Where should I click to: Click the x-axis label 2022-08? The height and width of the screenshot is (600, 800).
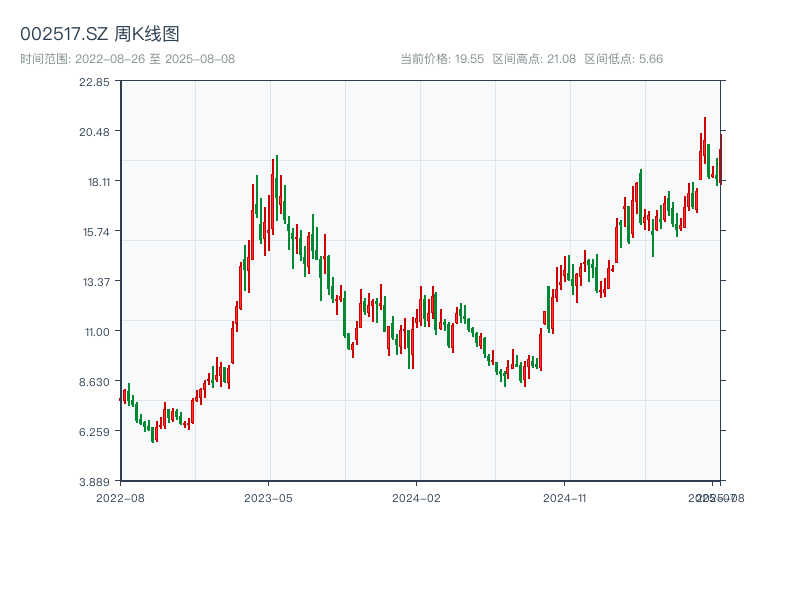(120, 498)
